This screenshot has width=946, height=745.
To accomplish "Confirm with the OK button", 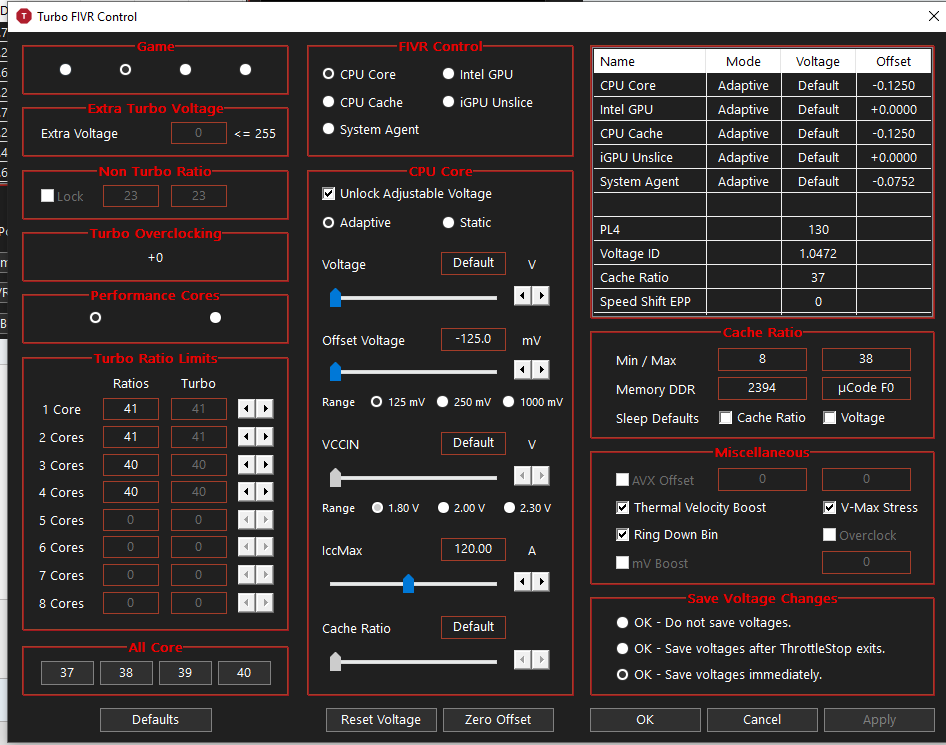I will coord(645,720).
